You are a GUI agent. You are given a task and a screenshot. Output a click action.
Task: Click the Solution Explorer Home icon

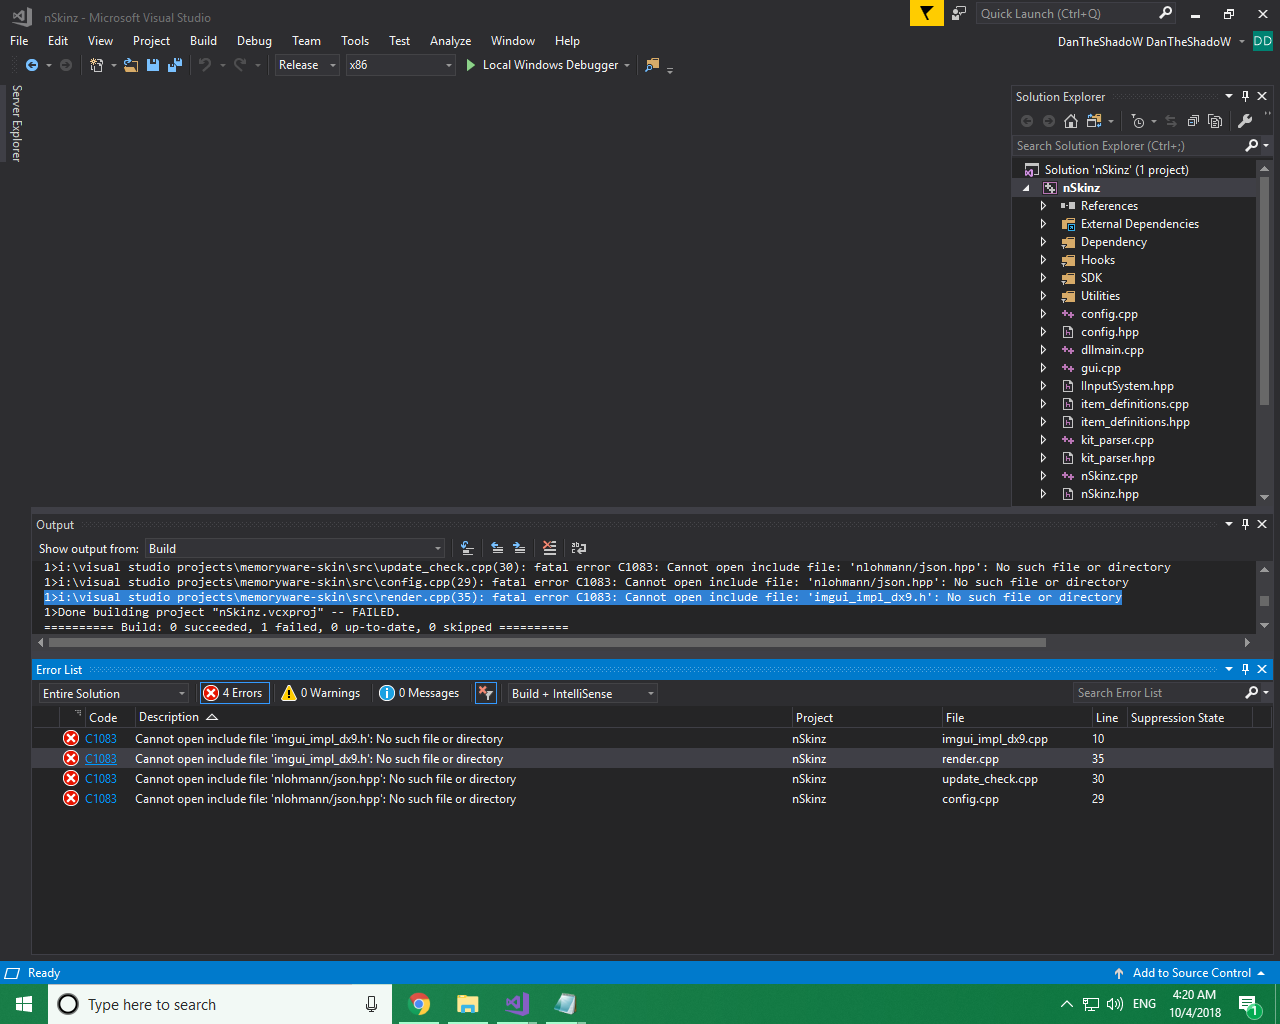[1071, 121]
